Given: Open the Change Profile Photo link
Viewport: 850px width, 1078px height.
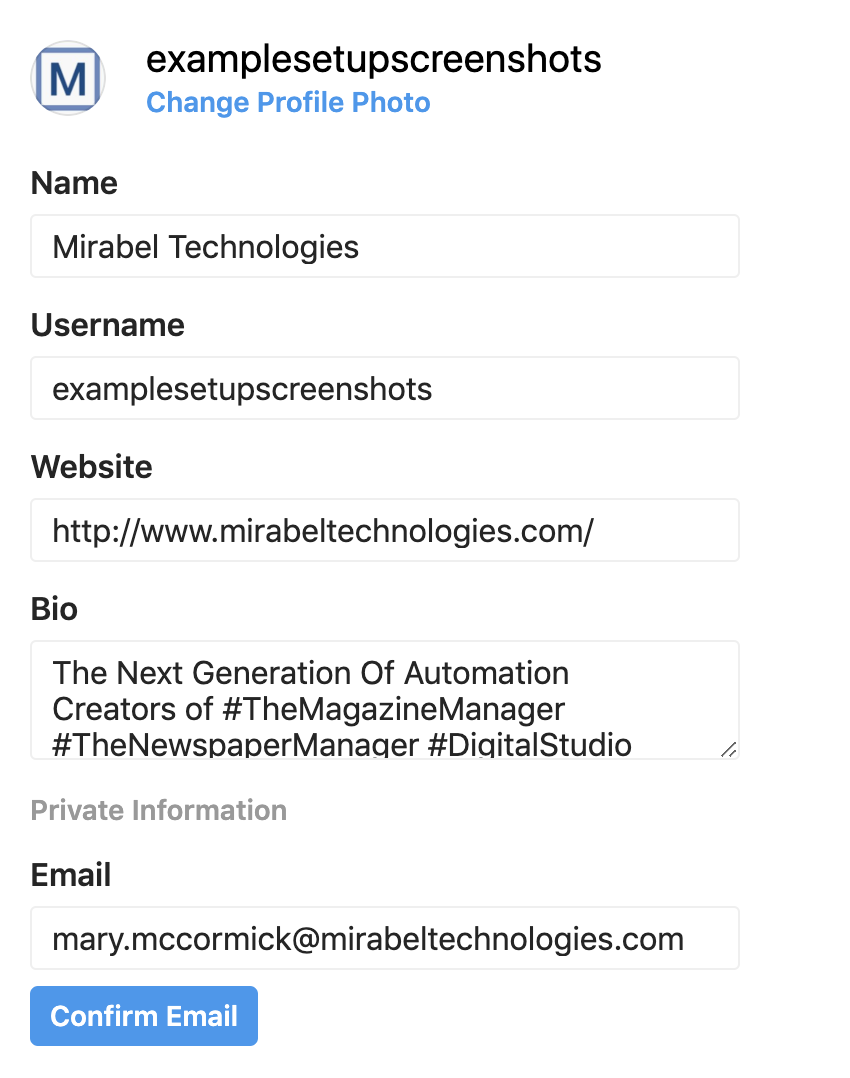Looking at the screenshot, I should pos(288,102).
